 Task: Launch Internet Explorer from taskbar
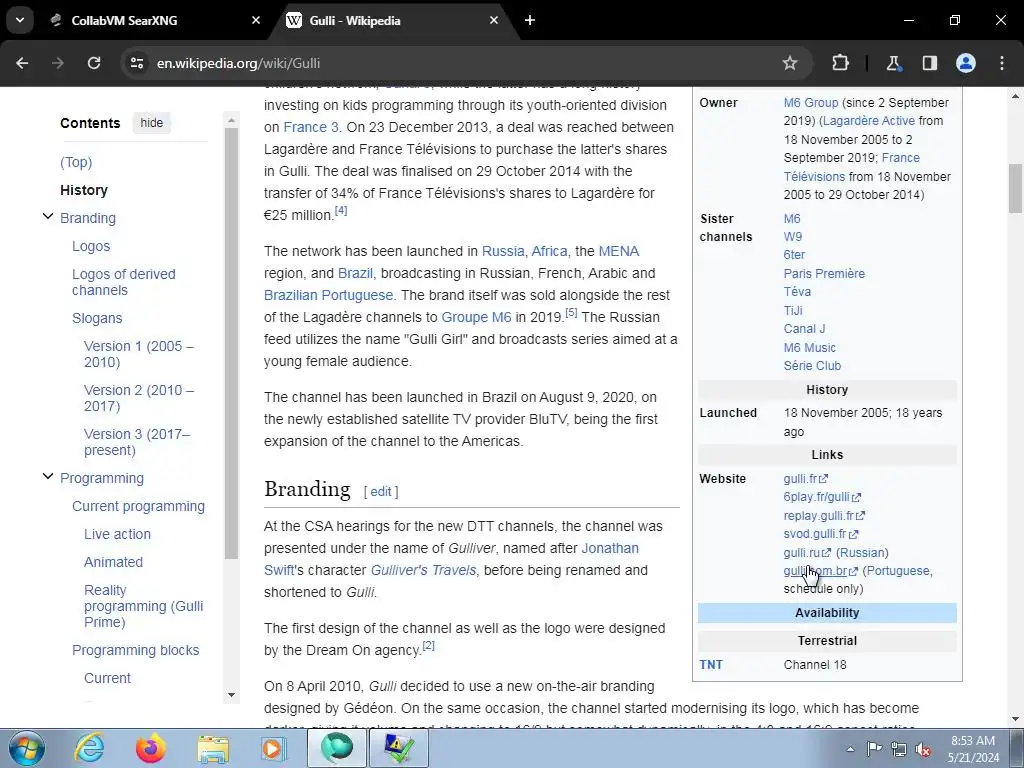click(x=89, y=748)
